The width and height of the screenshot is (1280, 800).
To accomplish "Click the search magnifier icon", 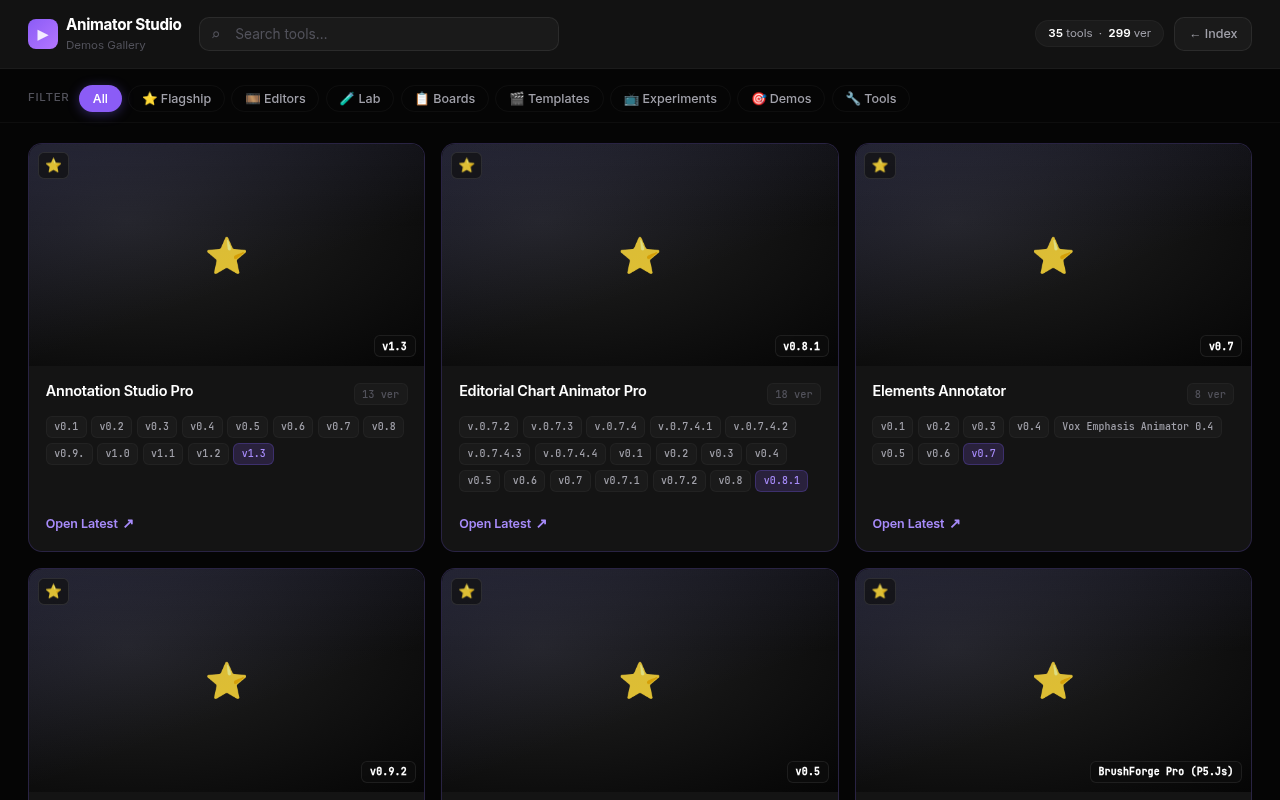I will [216, 34].
